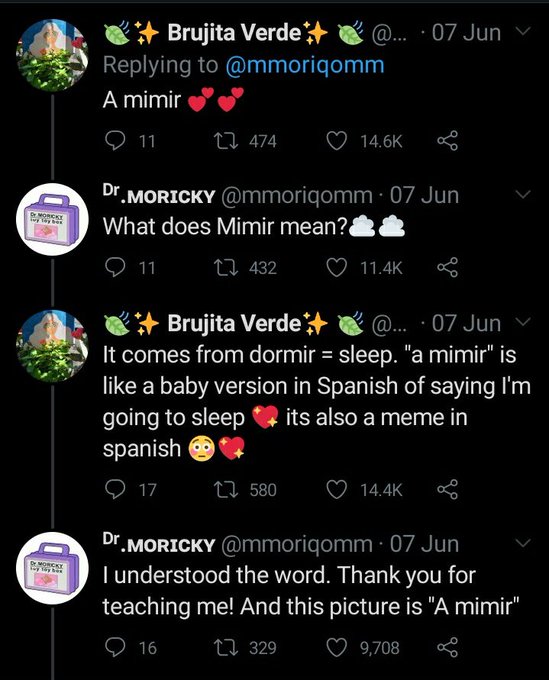This screenshot has height=680, width=549.
Task: Open the @mmoriqomm mention link
Action: pyautogui.click(x=305, y=65)
